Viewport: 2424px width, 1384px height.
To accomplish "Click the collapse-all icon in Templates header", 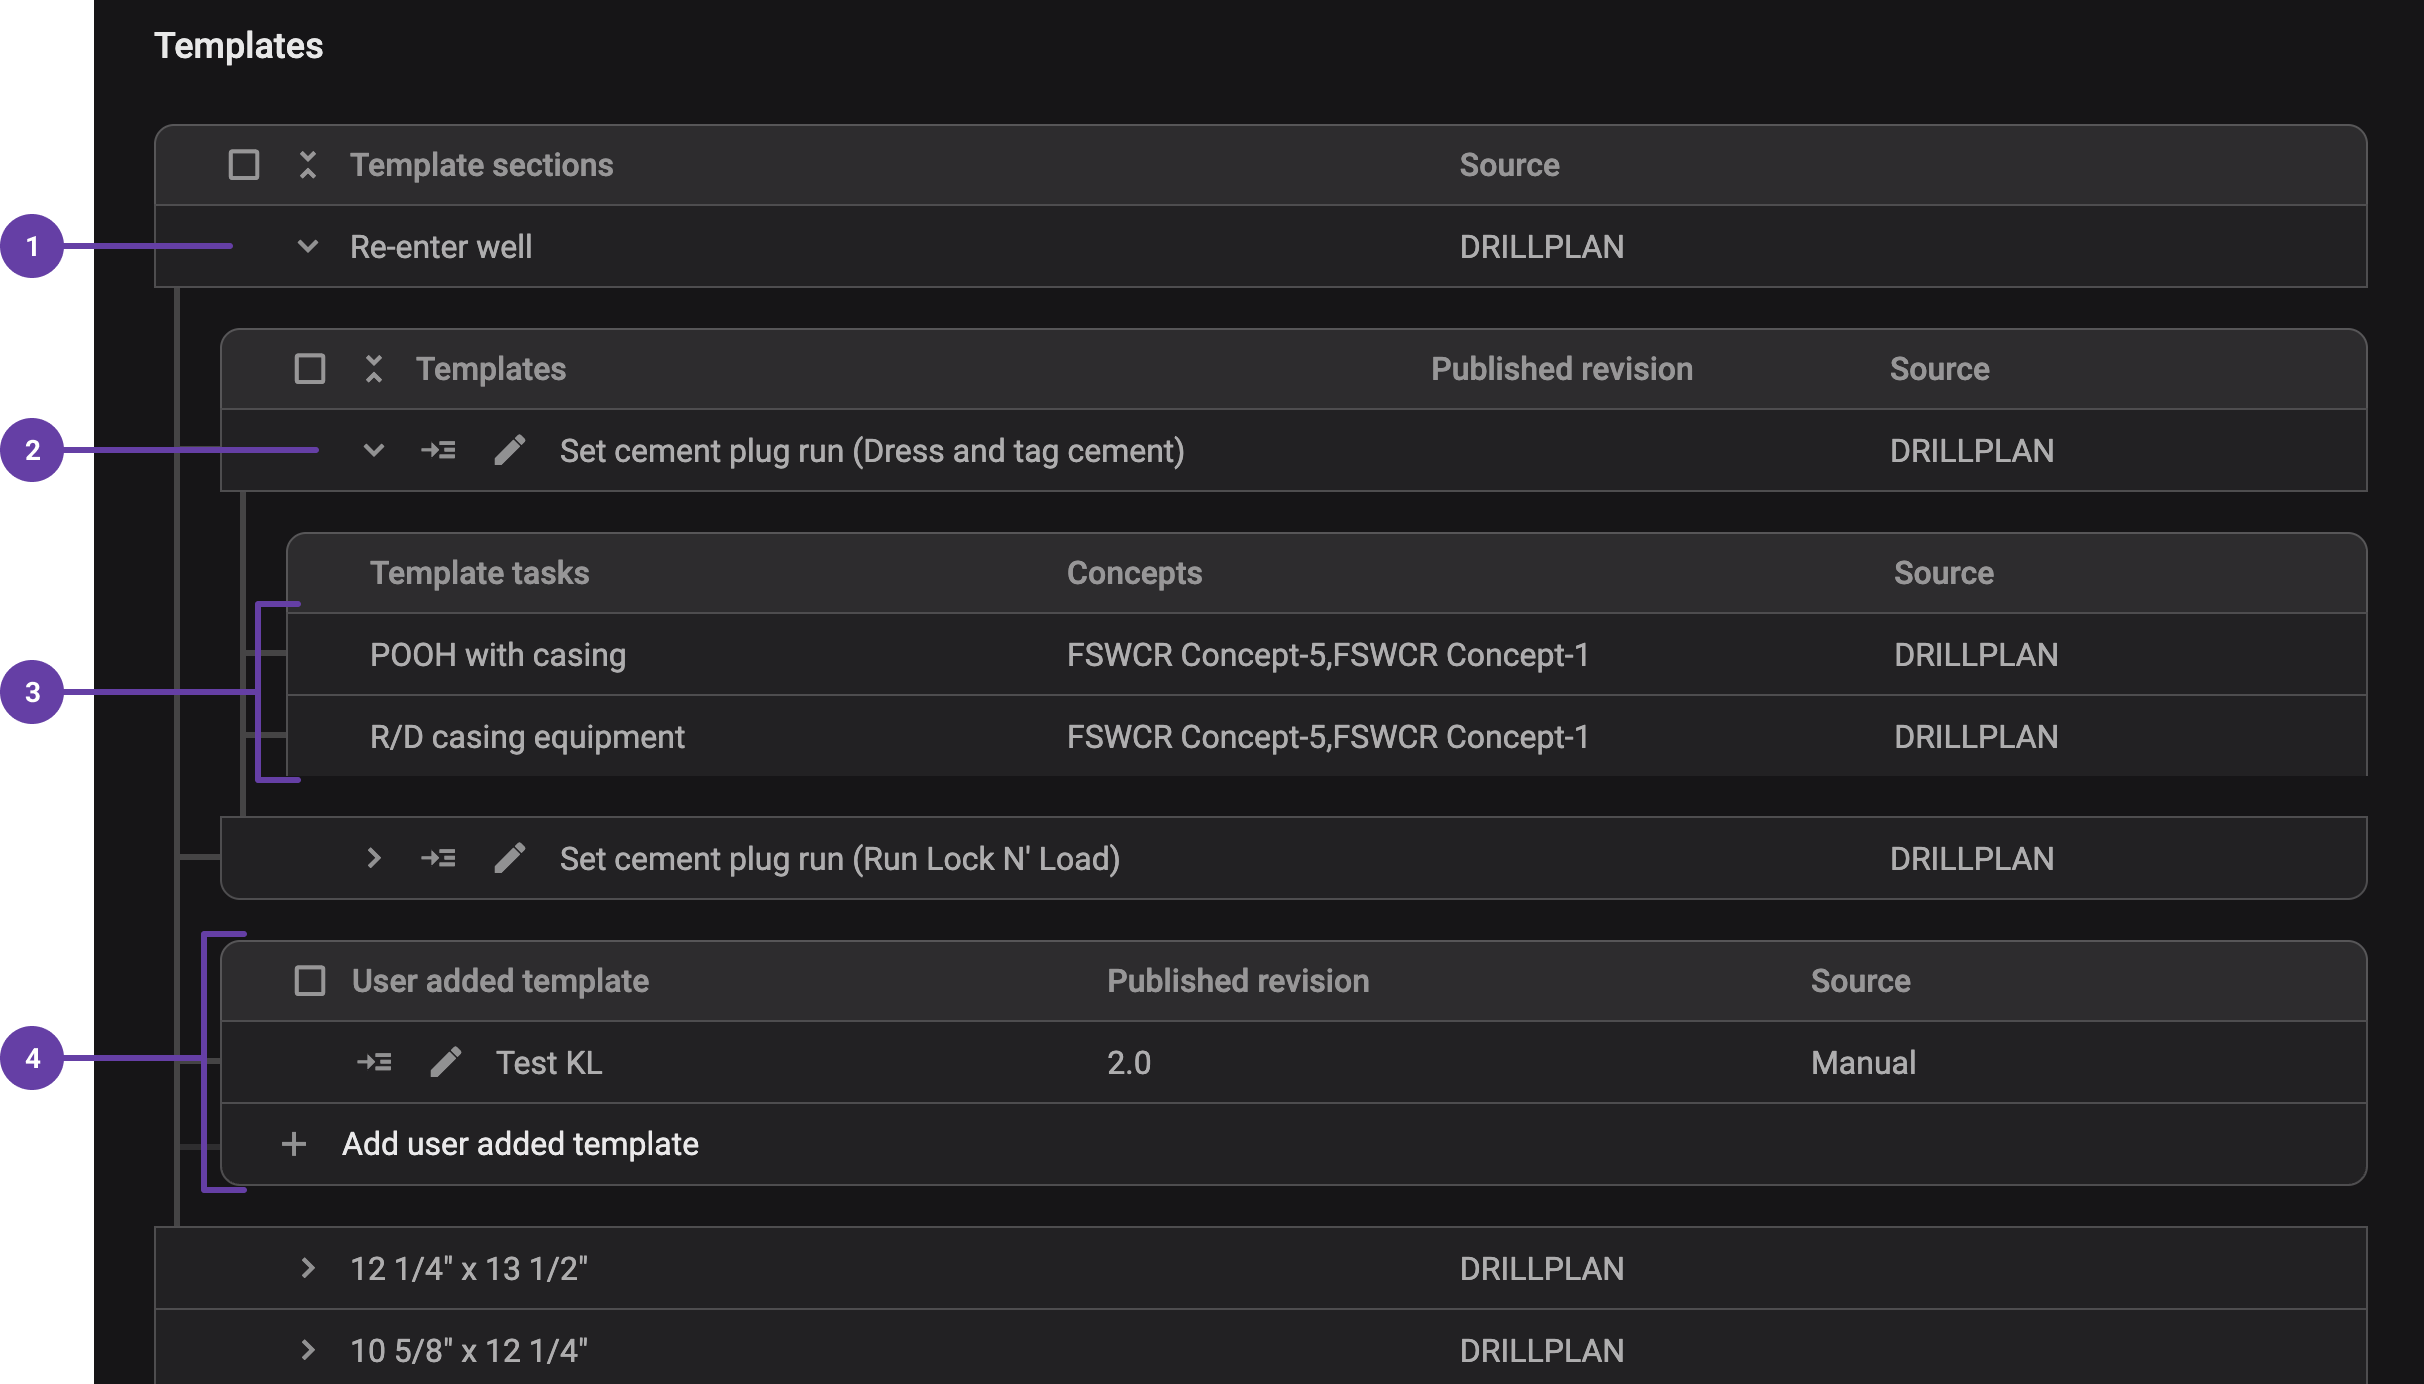I will (375, 369).
